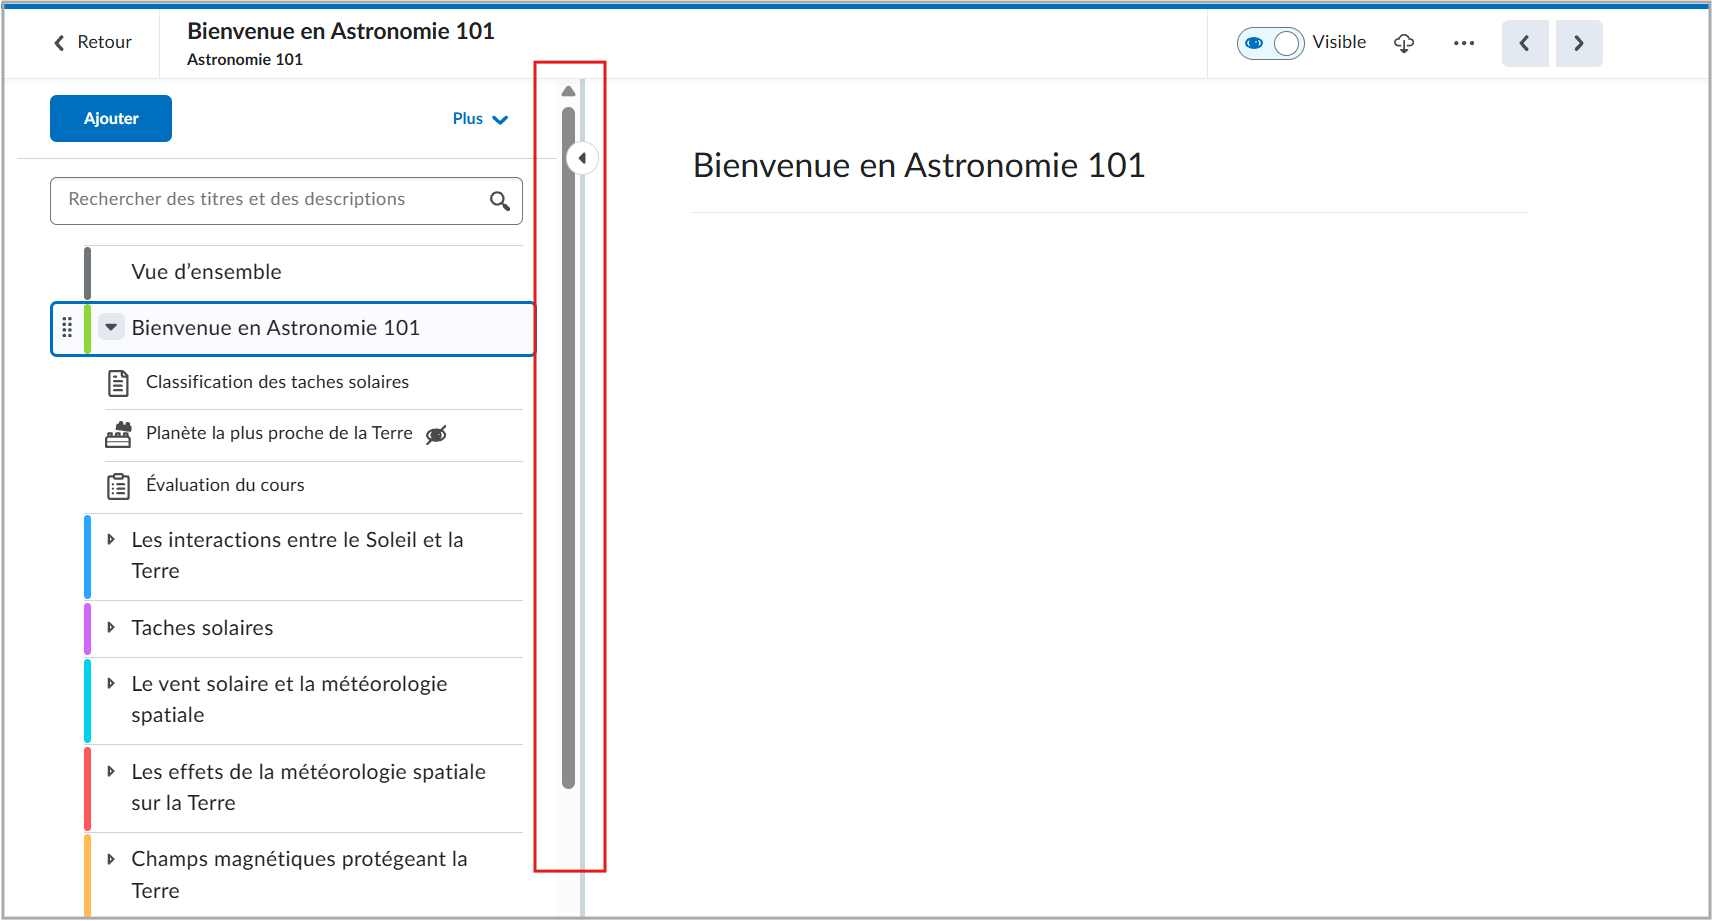
Task: Click the side panel scrollbar thumb
Action: pos(568,448)
